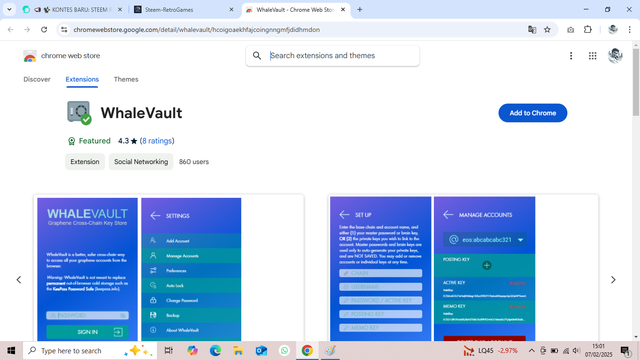This screenshot has width=640, height=360.
Task: View site information icon in address bar
Action: (64, 30)
